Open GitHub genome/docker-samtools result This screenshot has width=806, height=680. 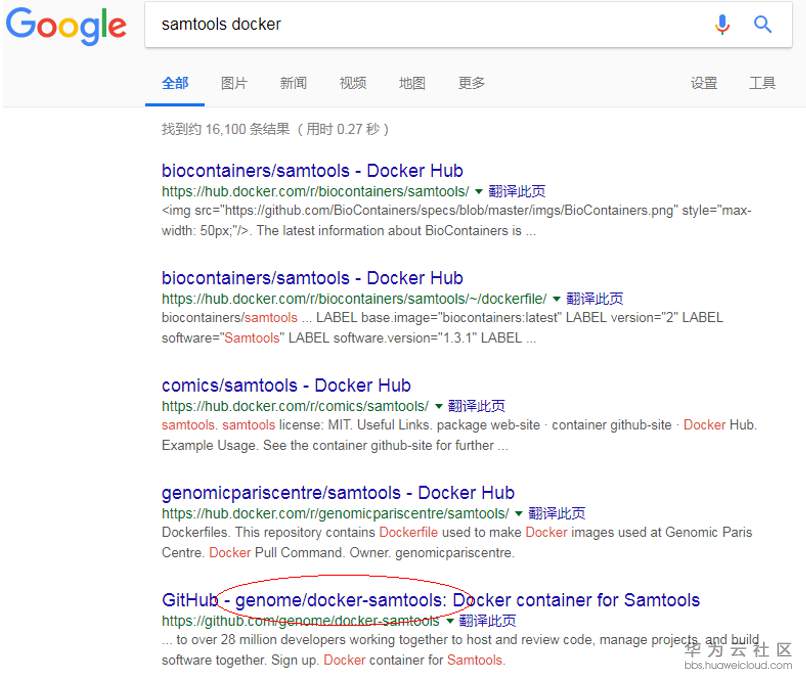click(x=431, y=600)
